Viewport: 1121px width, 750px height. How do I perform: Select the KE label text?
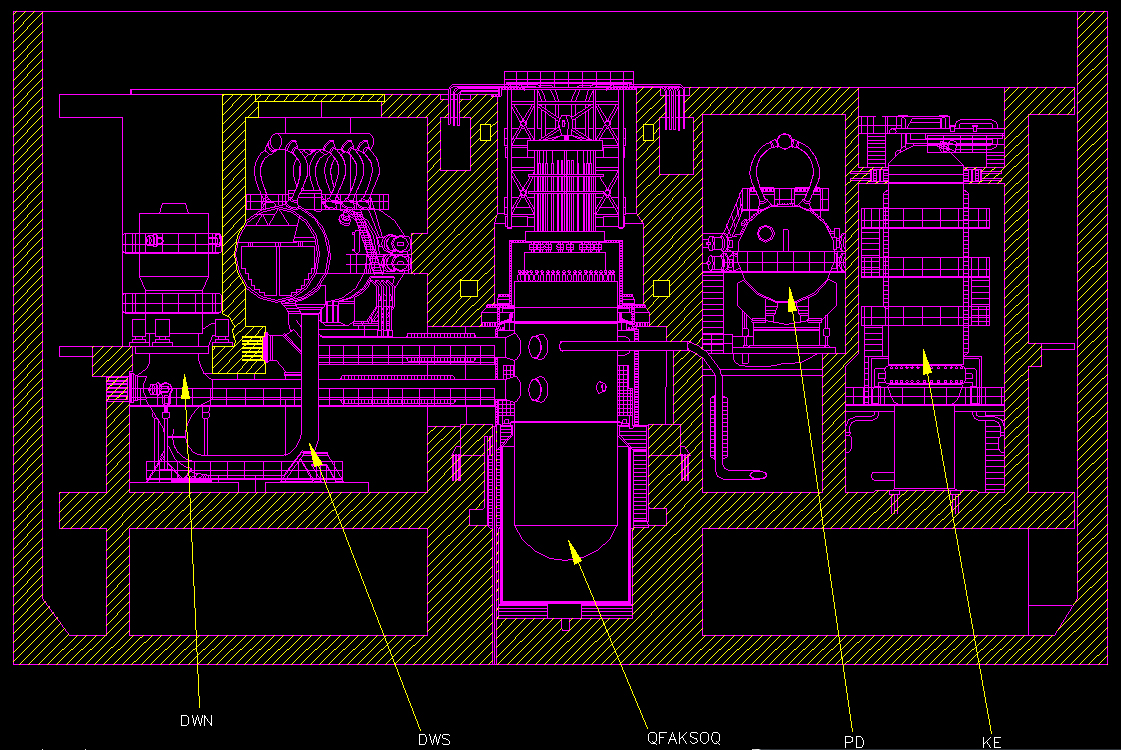click(992, 743)
